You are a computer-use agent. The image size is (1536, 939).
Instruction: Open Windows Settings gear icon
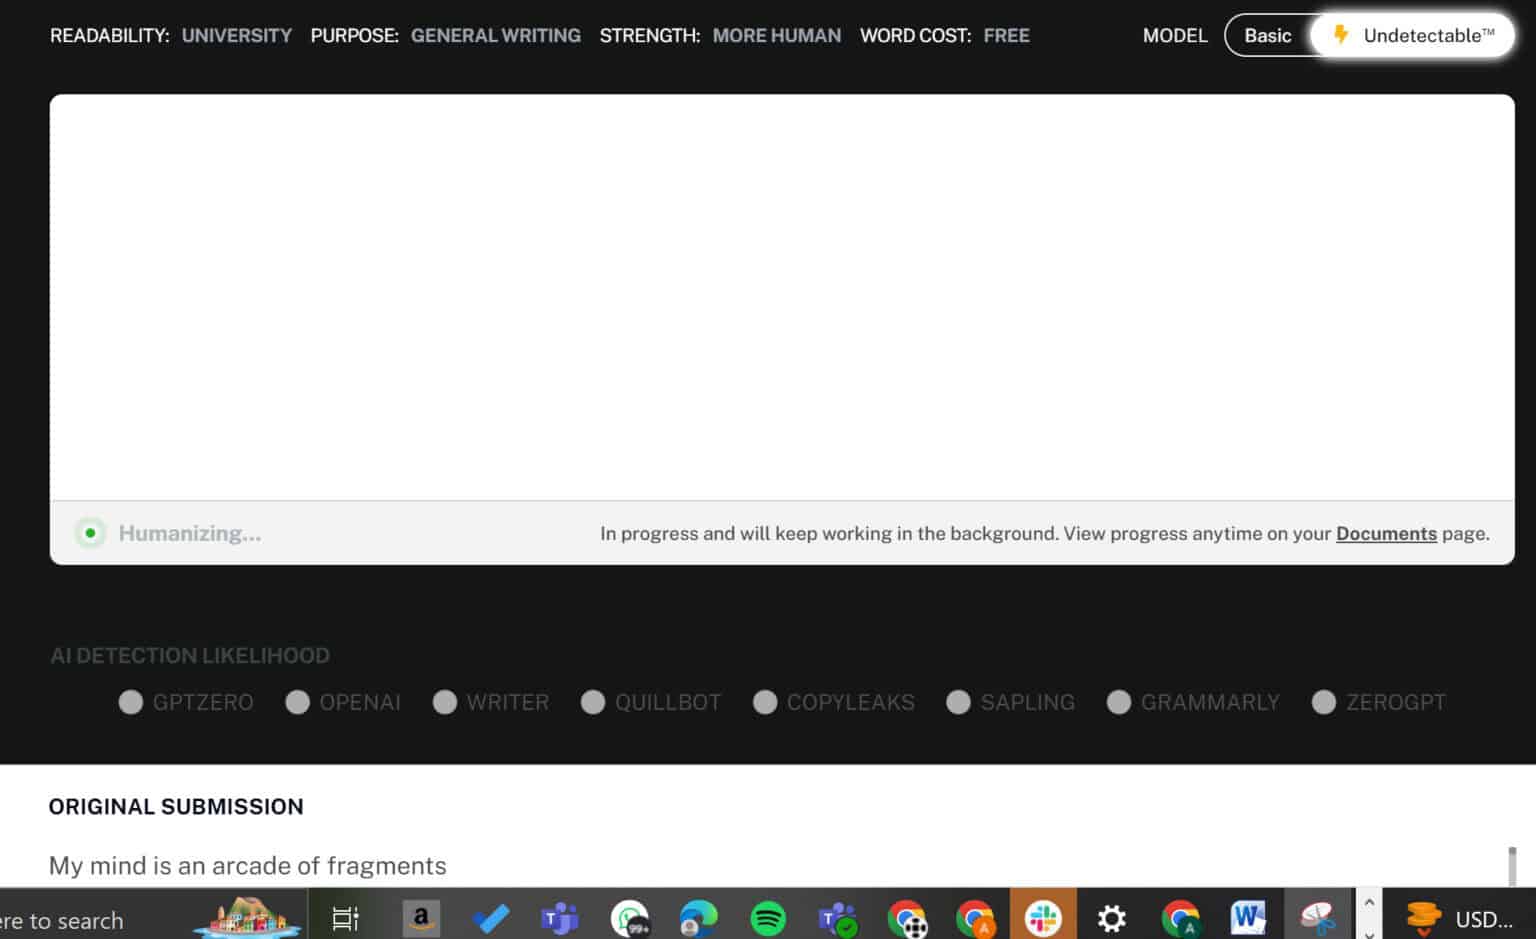click(x=1111, y=918)
